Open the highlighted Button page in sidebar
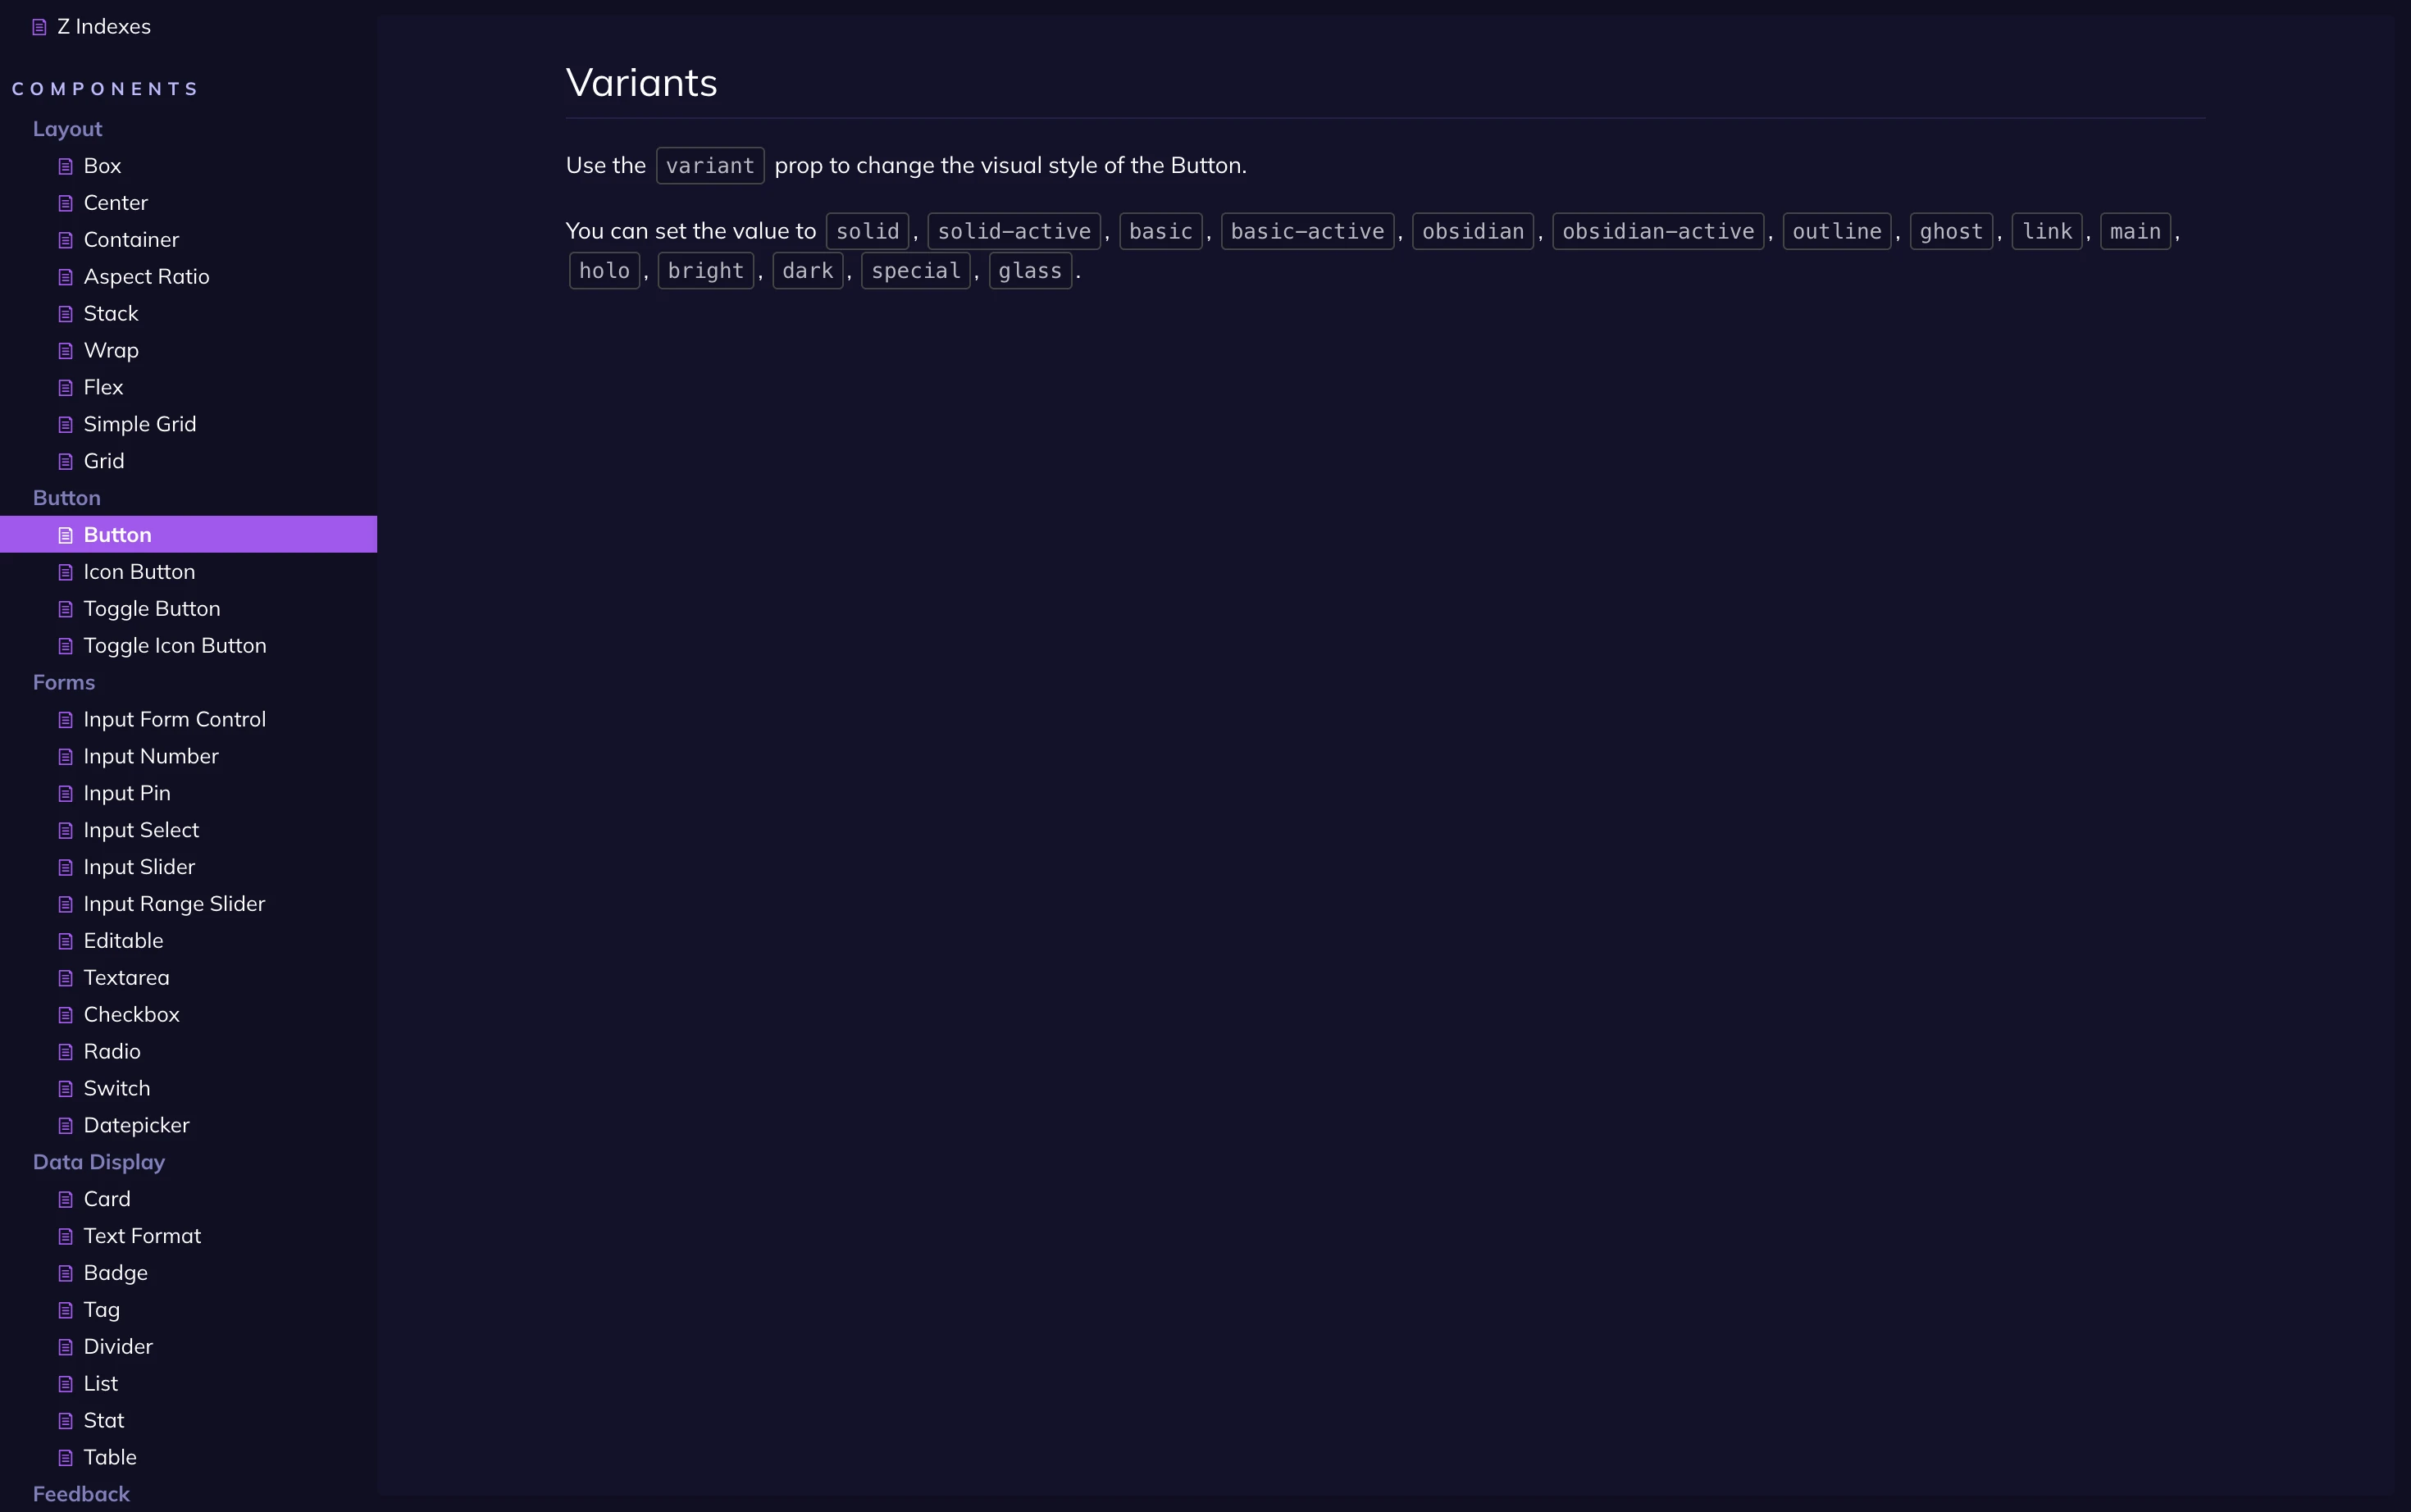 [188, 534]
